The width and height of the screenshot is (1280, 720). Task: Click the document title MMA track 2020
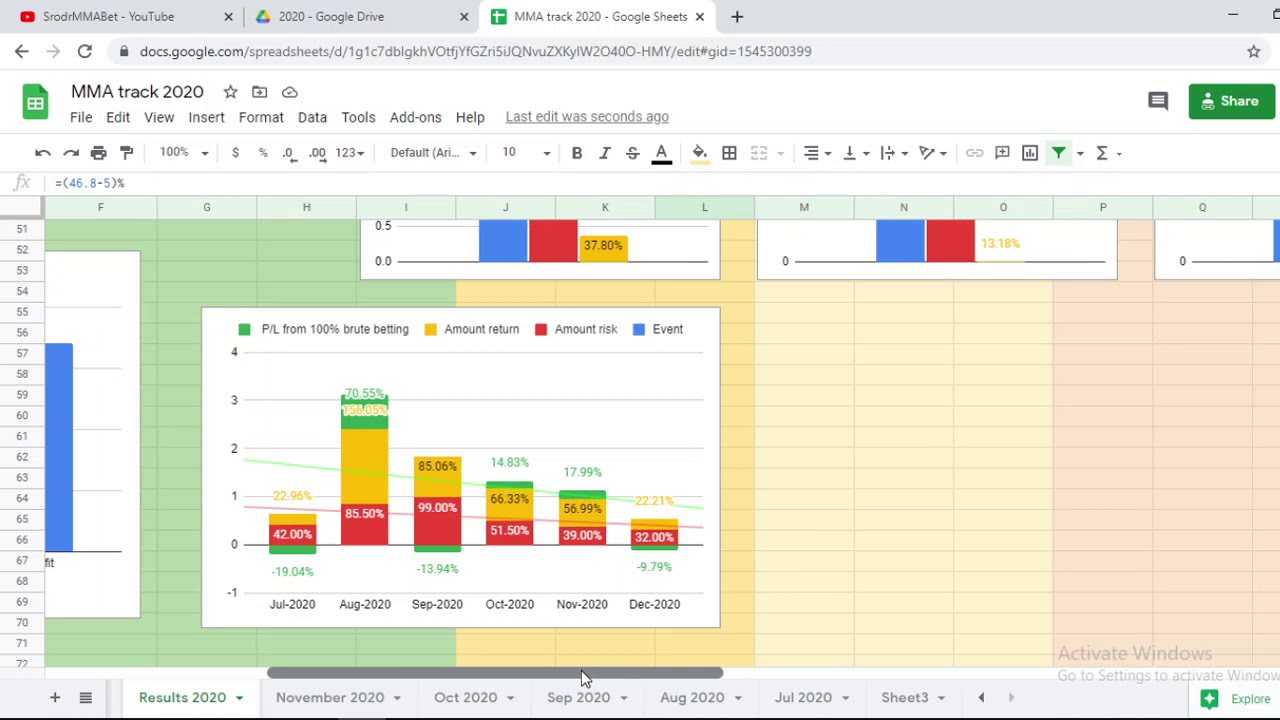pos(137,92)
